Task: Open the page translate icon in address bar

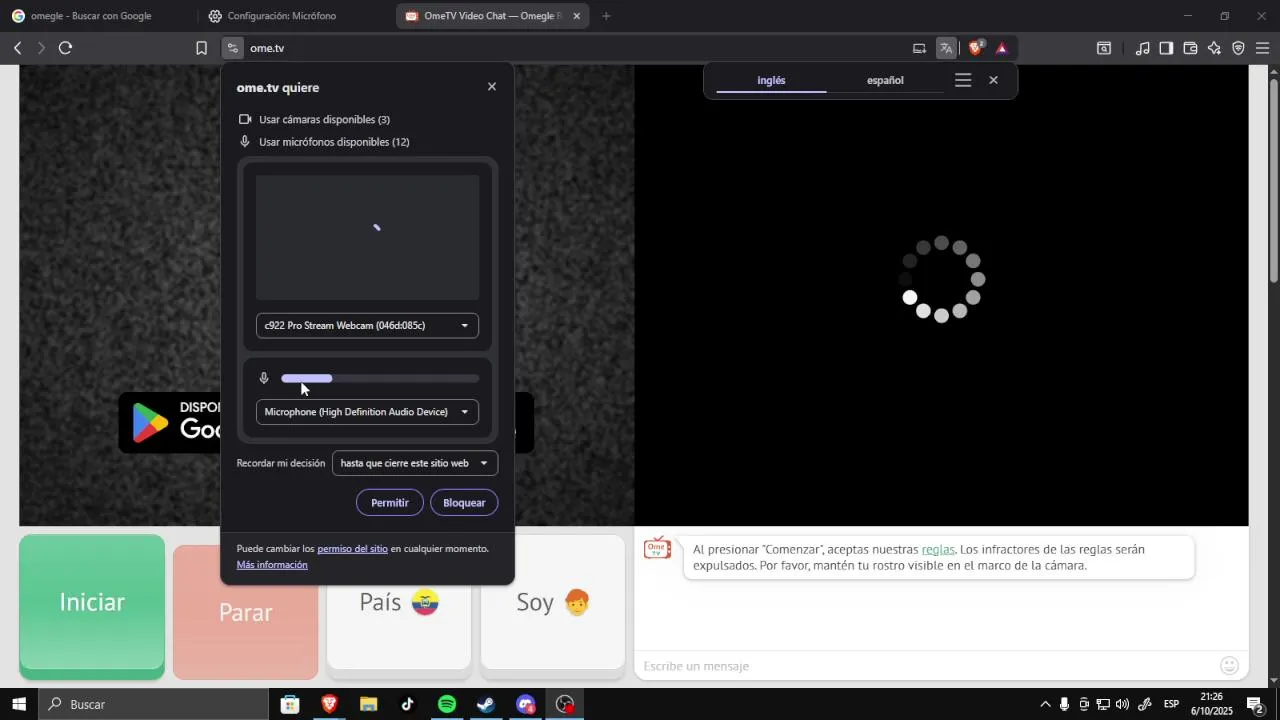Action: pos(946,48)
